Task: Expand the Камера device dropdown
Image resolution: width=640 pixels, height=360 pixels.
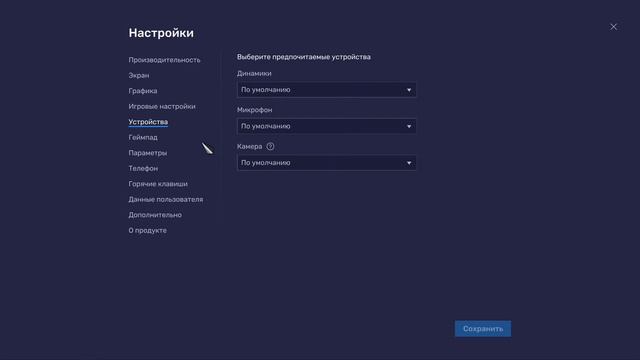Action: 327,163
